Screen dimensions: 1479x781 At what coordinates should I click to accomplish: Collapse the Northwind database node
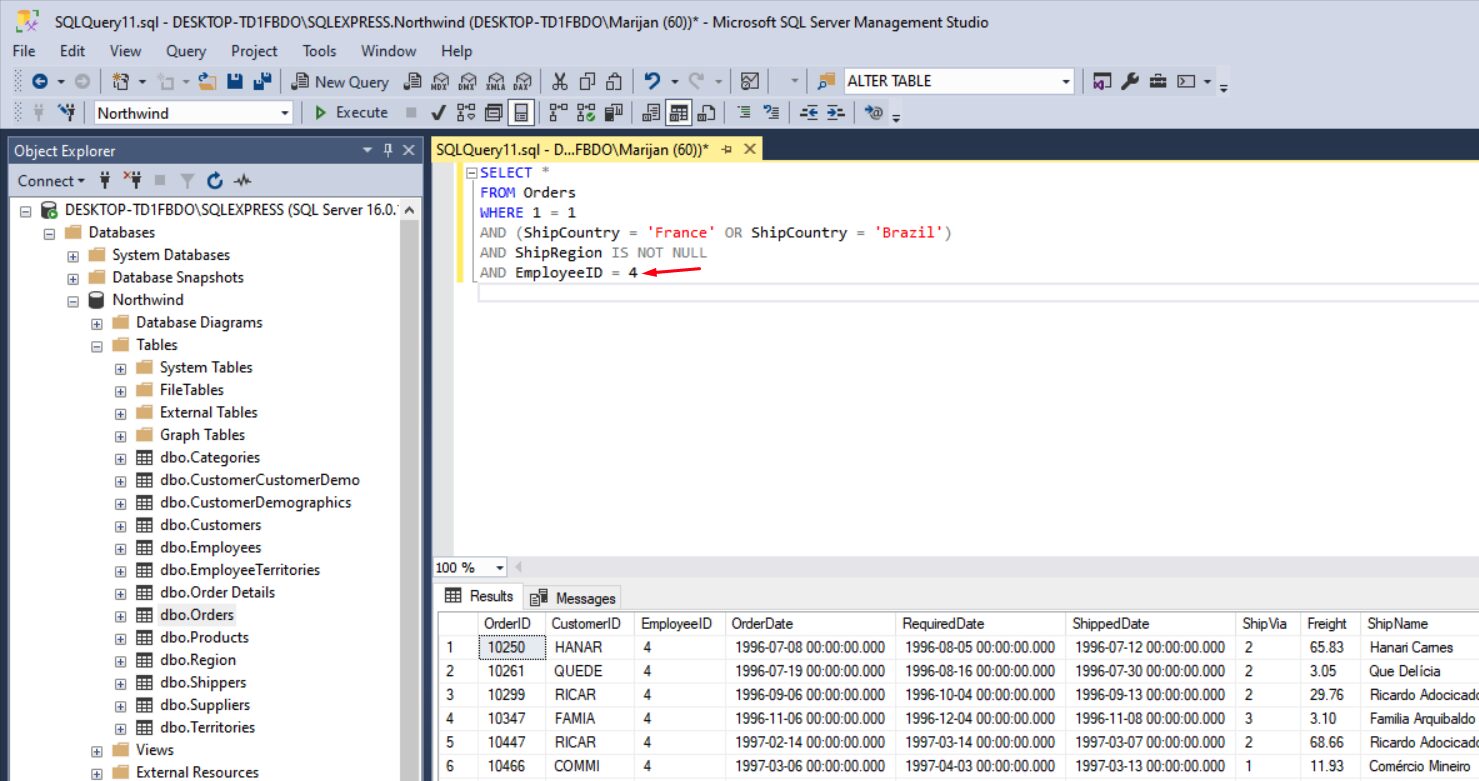(72, 300)
